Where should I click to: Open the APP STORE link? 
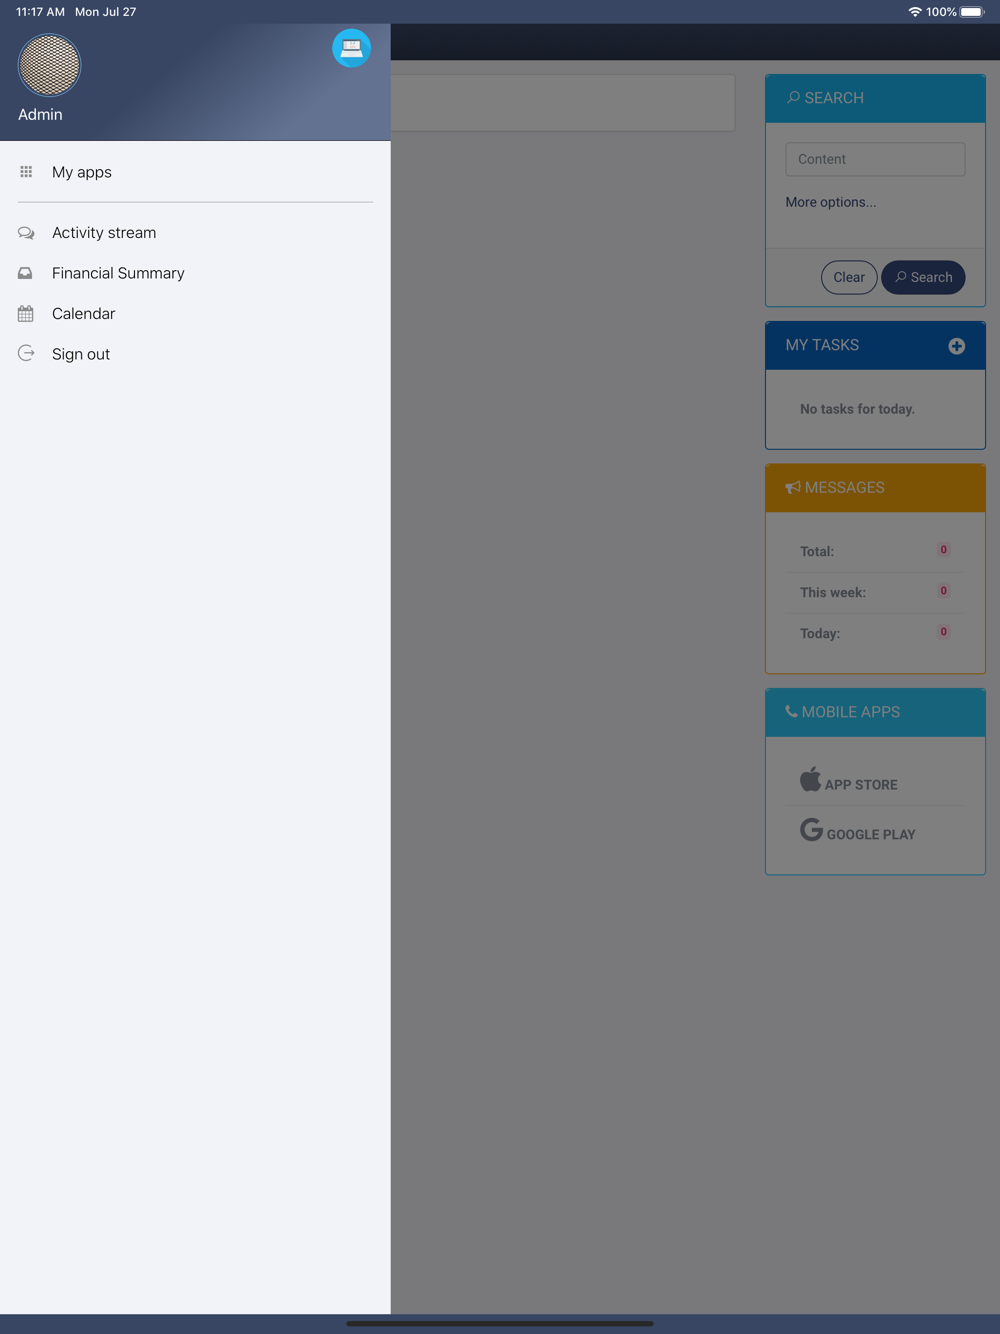[861, 785]
